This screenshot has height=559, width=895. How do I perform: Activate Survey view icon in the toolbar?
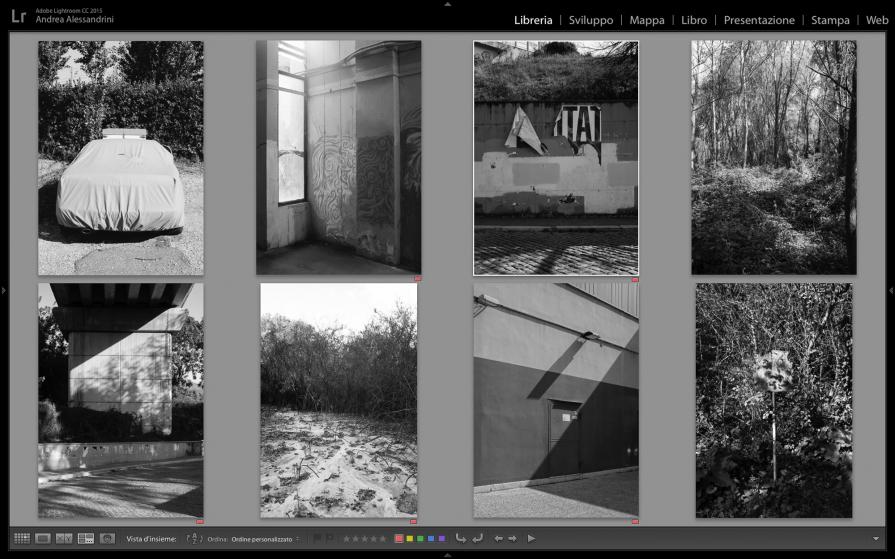[86, 538]
